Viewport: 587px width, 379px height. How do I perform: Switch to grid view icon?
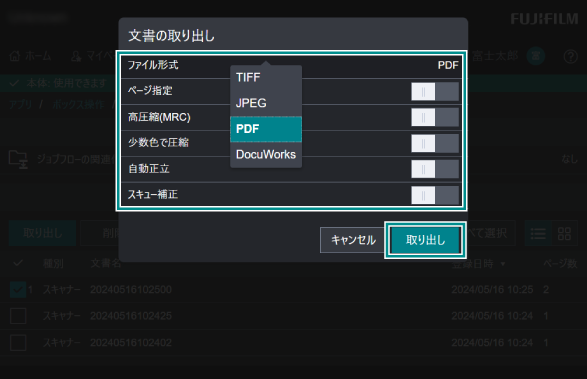coord(564,234)
